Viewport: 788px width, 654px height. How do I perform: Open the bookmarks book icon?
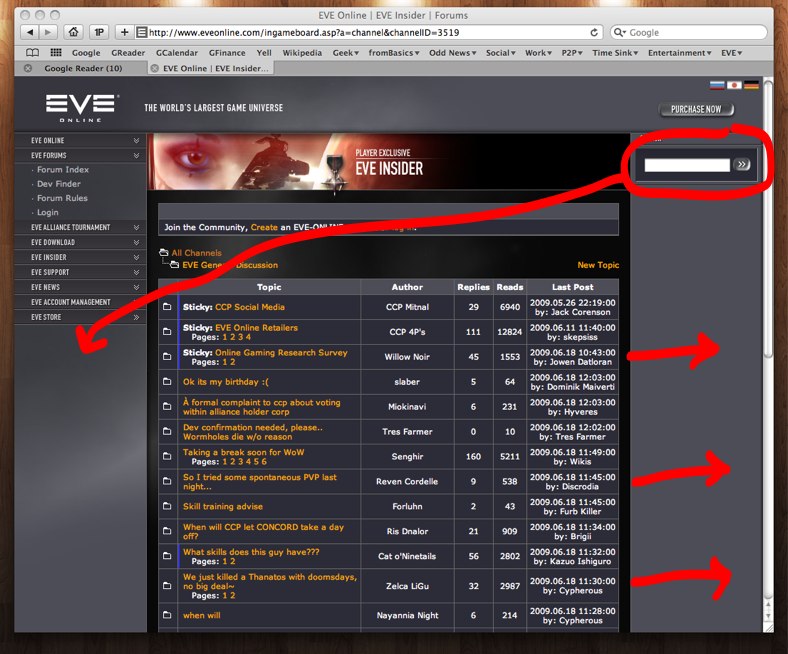coord(32,53)
